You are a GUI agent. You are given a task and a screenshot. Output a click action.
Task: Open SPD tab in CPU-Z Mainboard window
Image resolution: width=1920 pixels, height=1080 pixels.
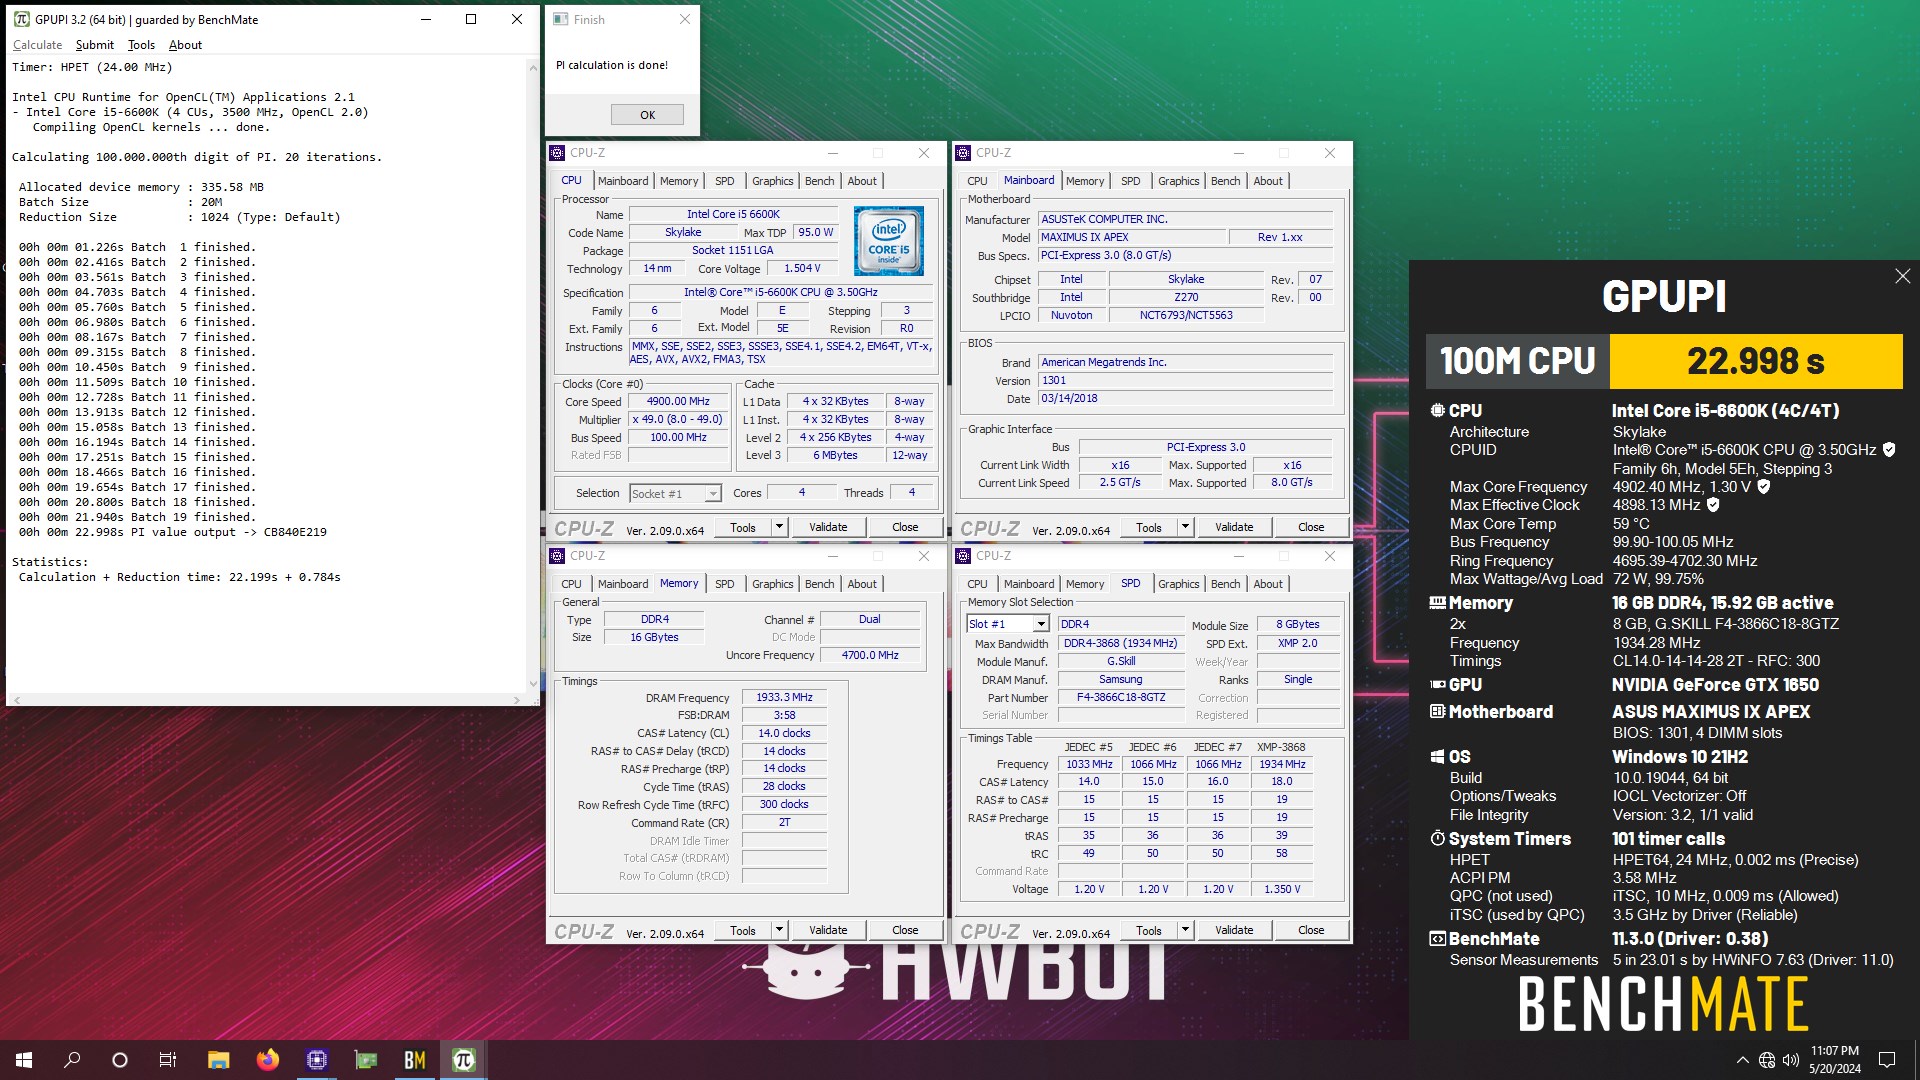tap(1130, 181)
